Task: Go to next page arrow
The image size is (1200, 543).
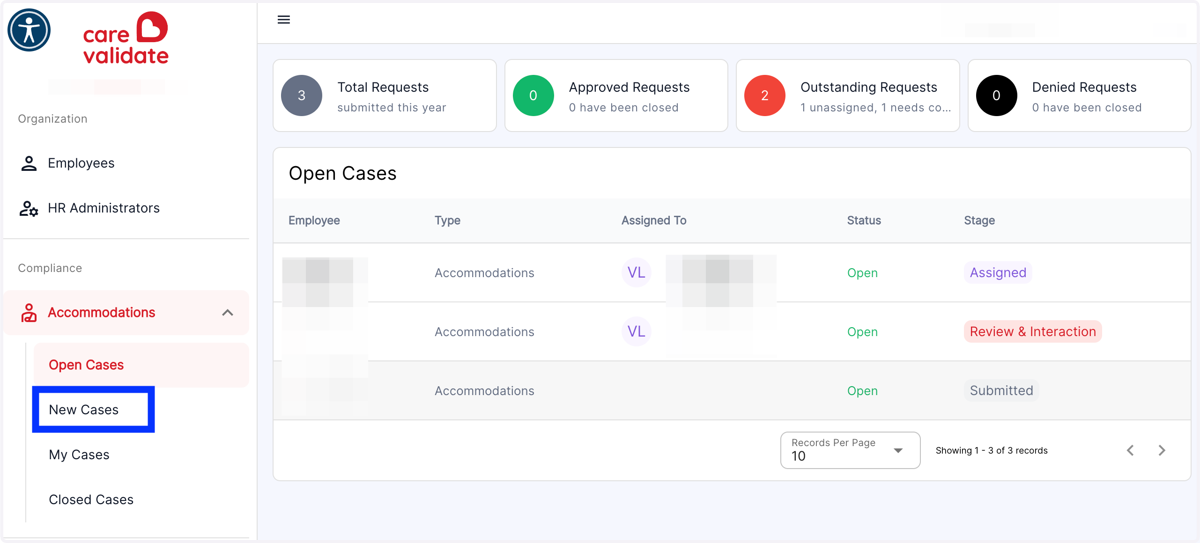Action: (x=1162, y=451)
